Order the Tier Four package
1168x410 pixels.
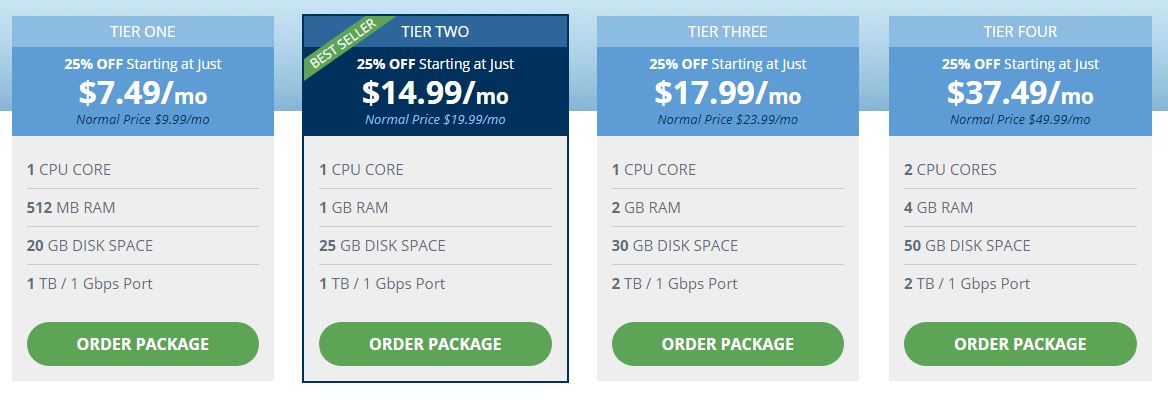pyautogui.click(x=1021, y=344)
